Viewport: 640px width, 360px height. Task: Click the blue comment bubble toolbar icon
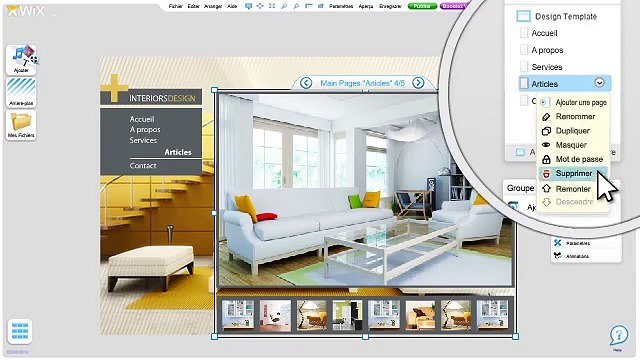(x=248, y=6)
